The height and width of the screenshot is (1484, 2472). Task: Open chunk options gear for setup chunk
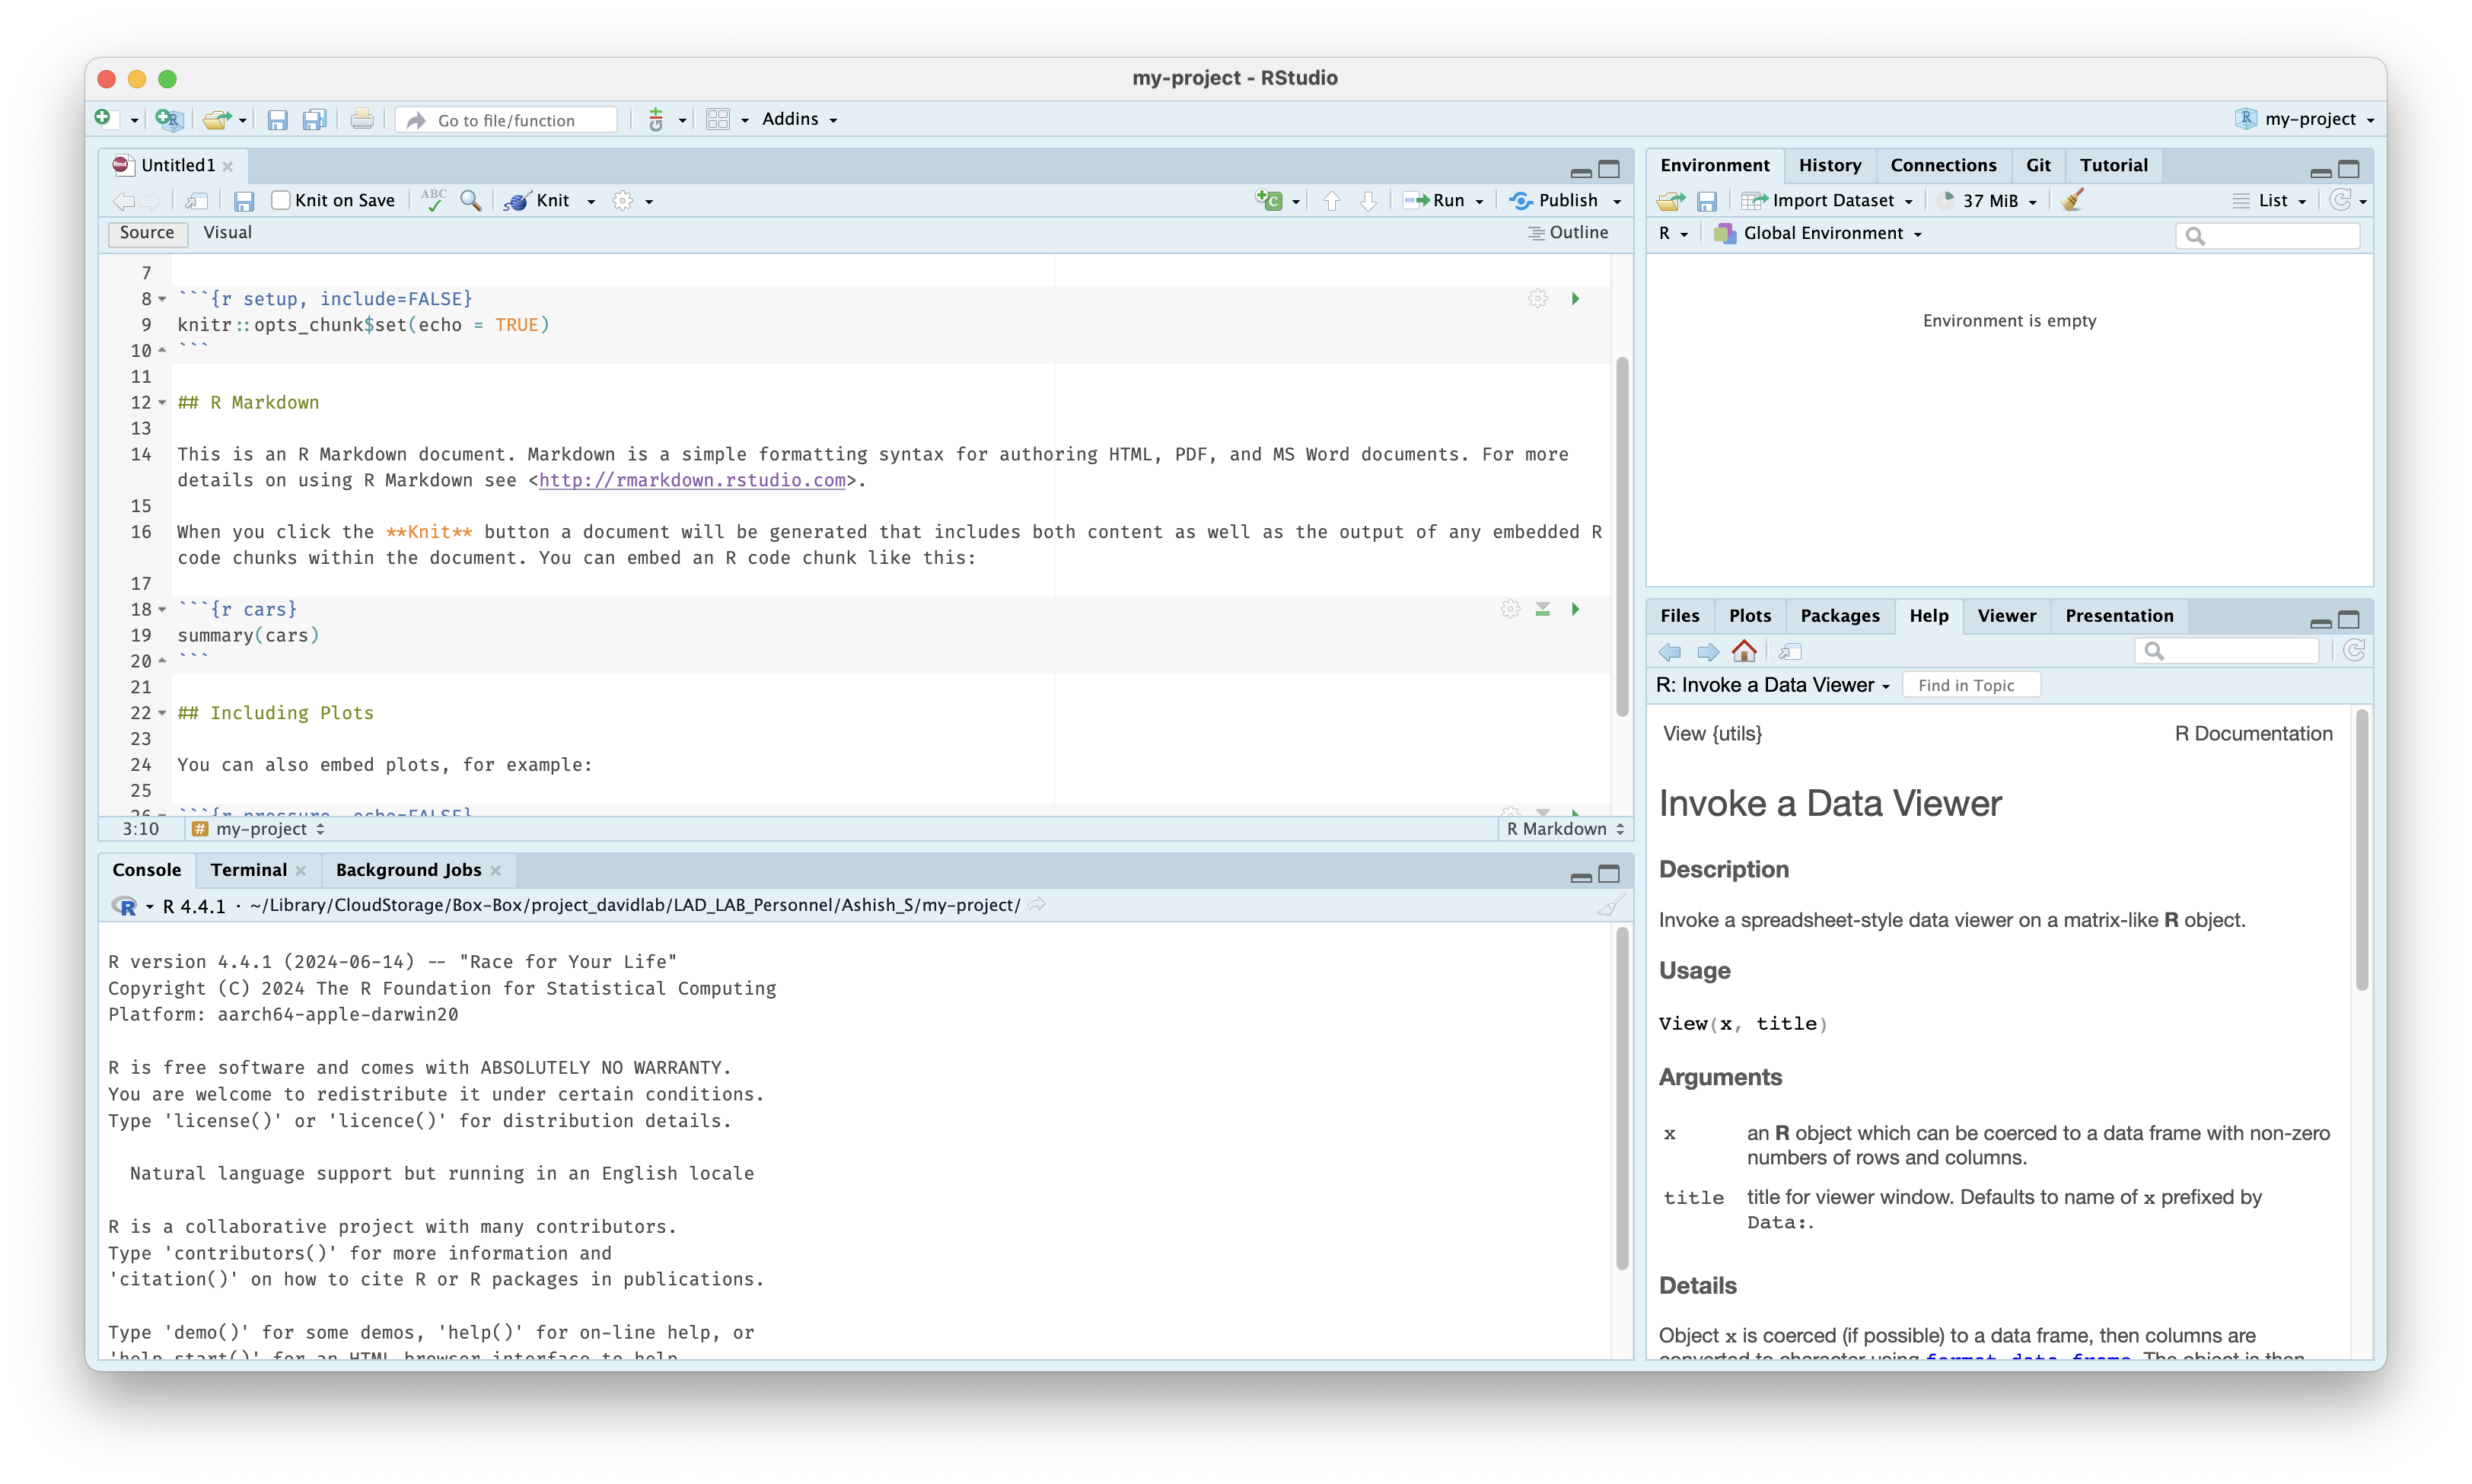pos(1537,298)
